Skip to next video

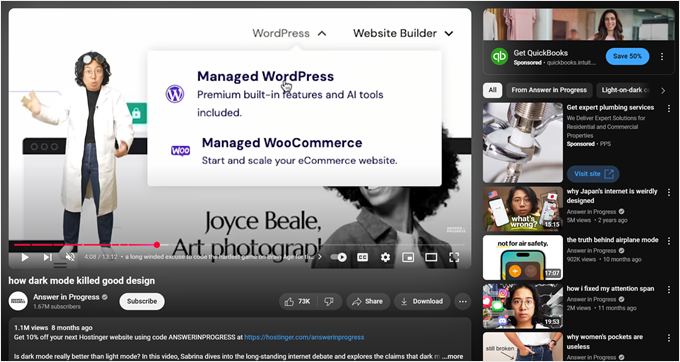tap(48, 258)
